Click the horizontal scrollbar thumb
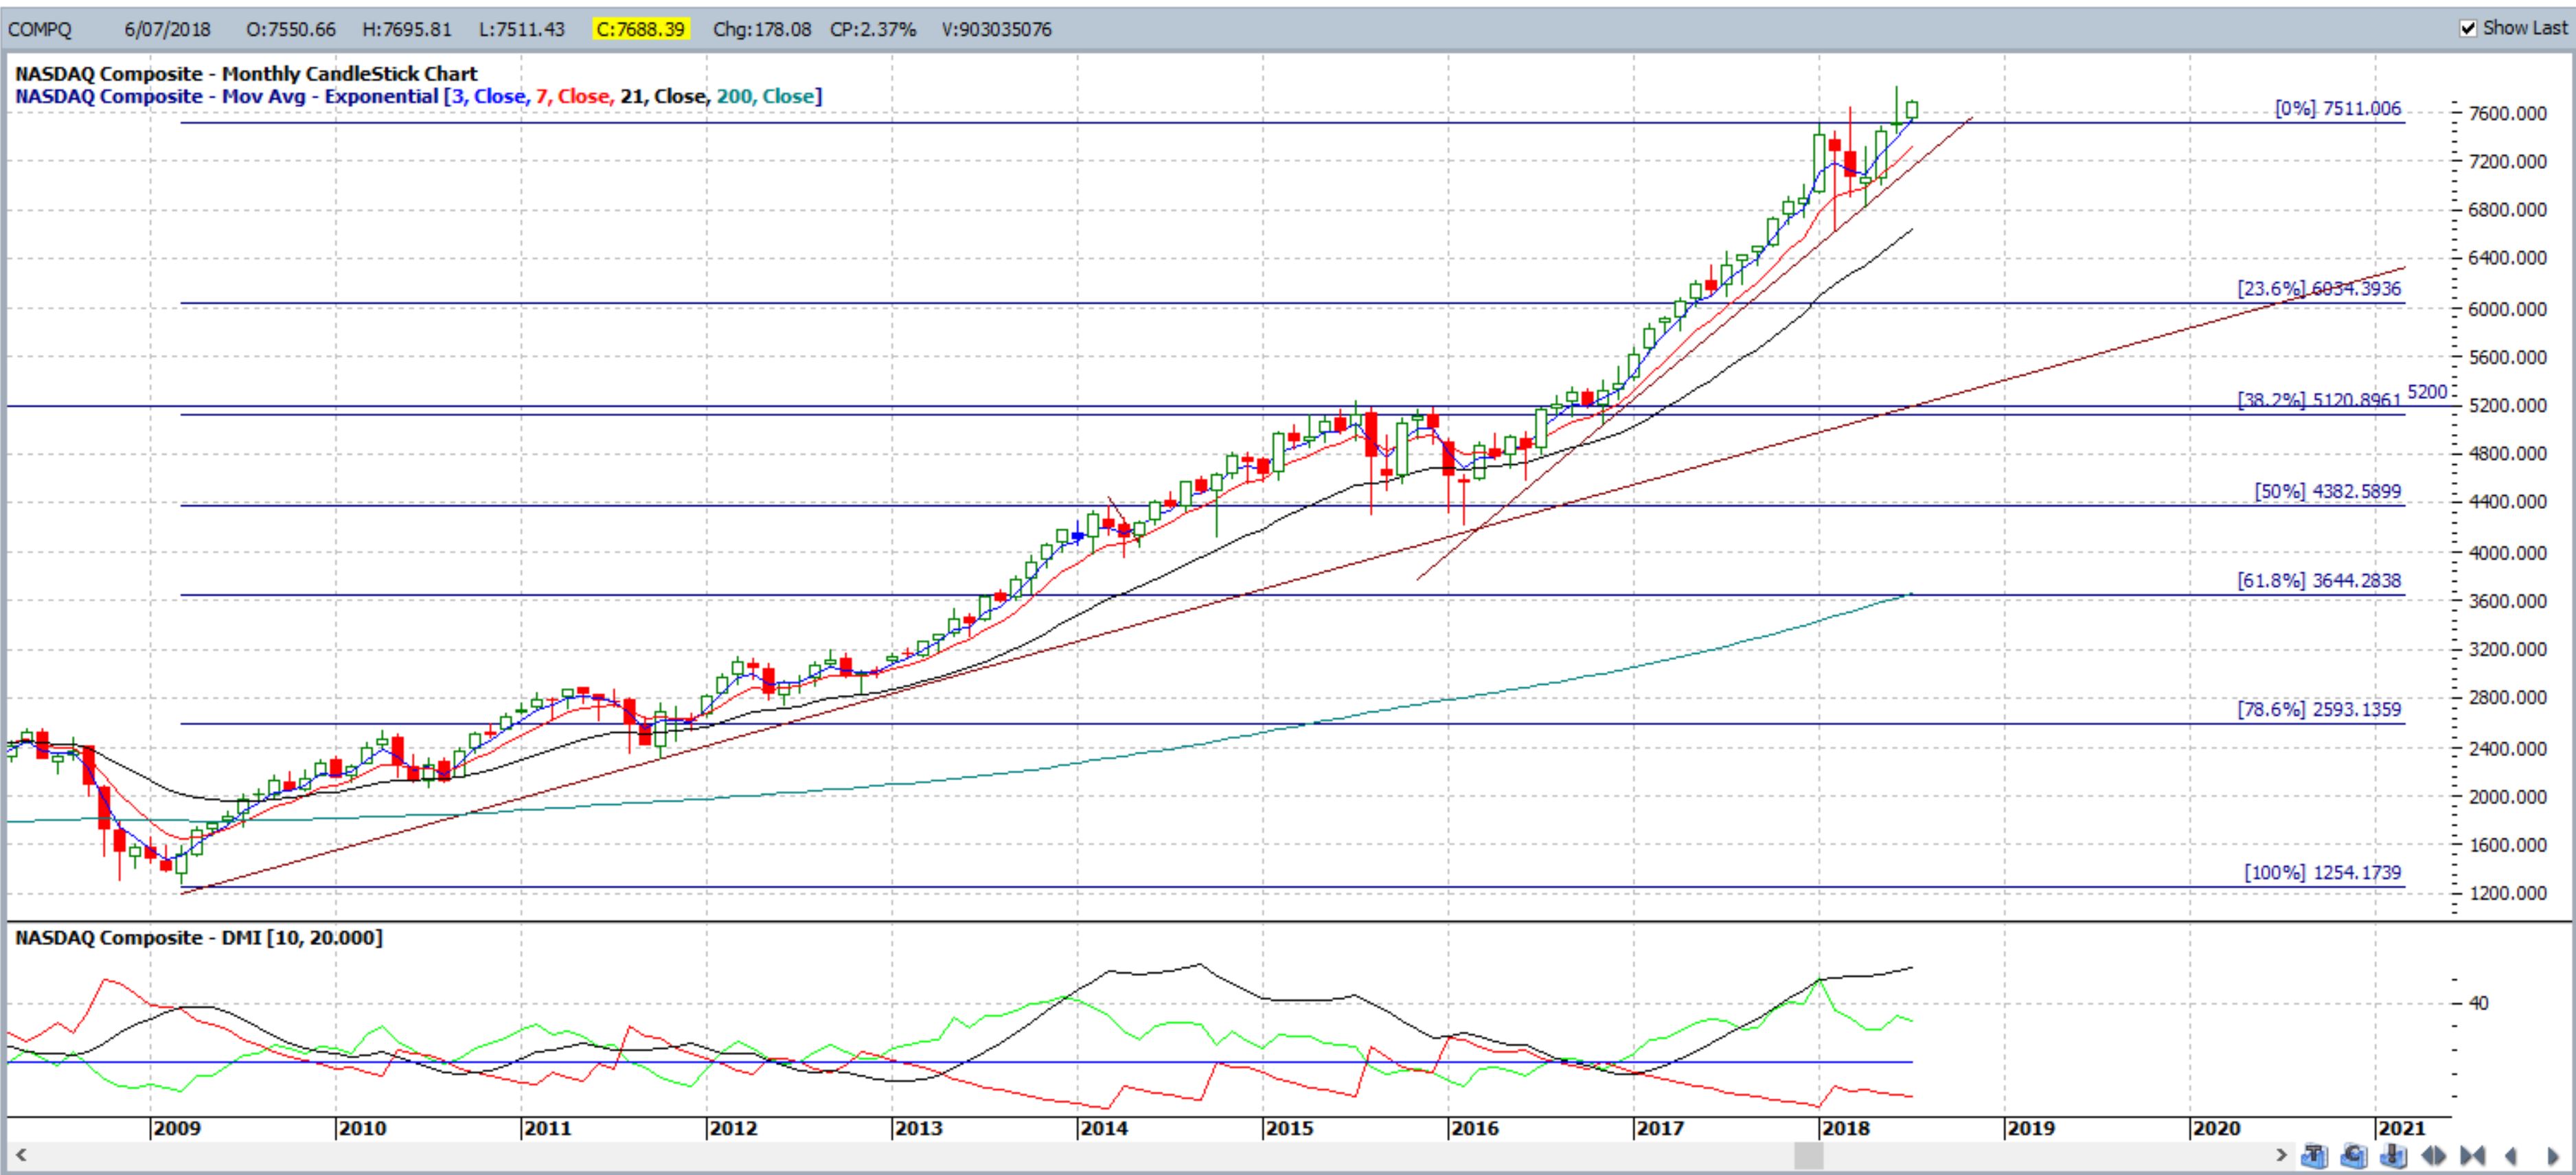The width and height of the screenshot is (2576, 1175). click(x=1808, y=1156)
